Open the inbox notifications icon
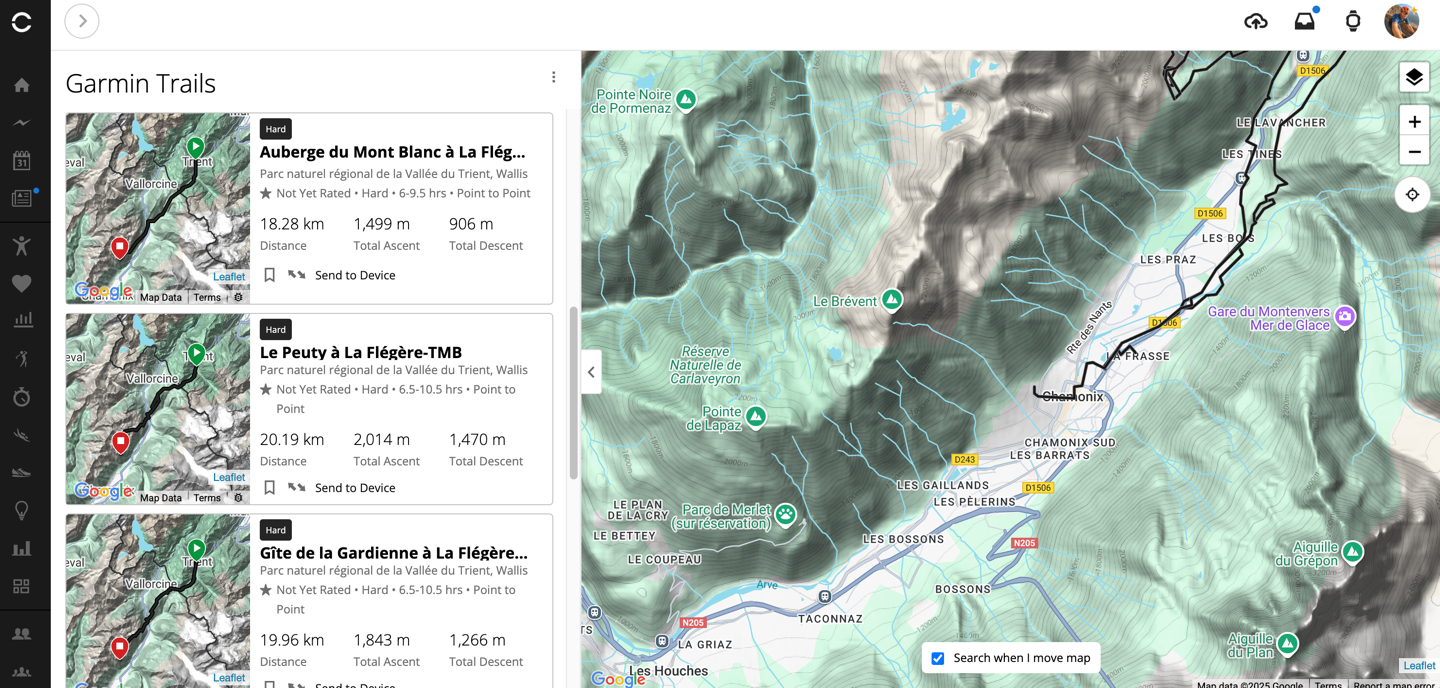Image resolution: width=1440 pixels, height=688 pixels. pos(1305,21)
